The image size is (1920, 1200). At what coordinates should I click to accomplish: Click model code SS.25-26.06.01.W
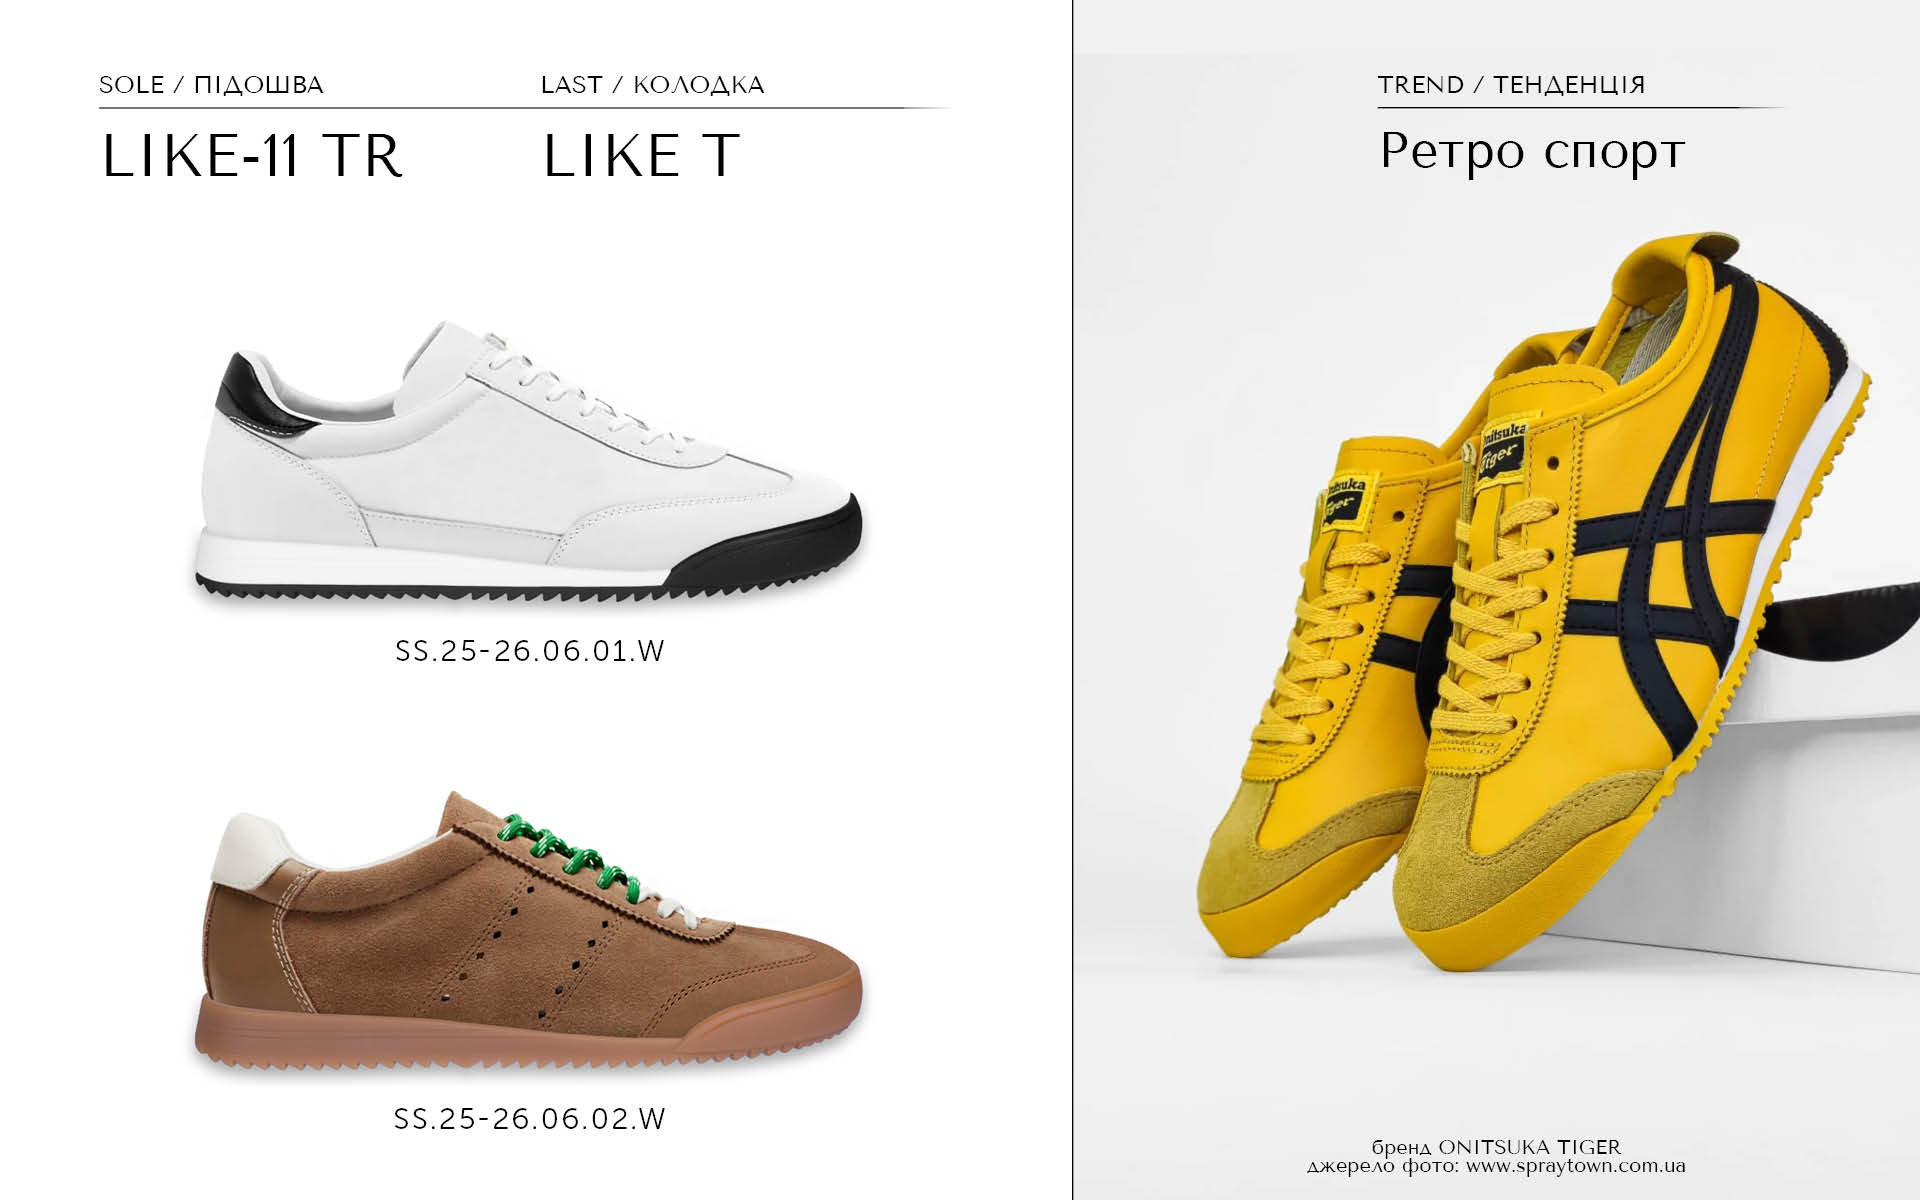pos(530,651)
